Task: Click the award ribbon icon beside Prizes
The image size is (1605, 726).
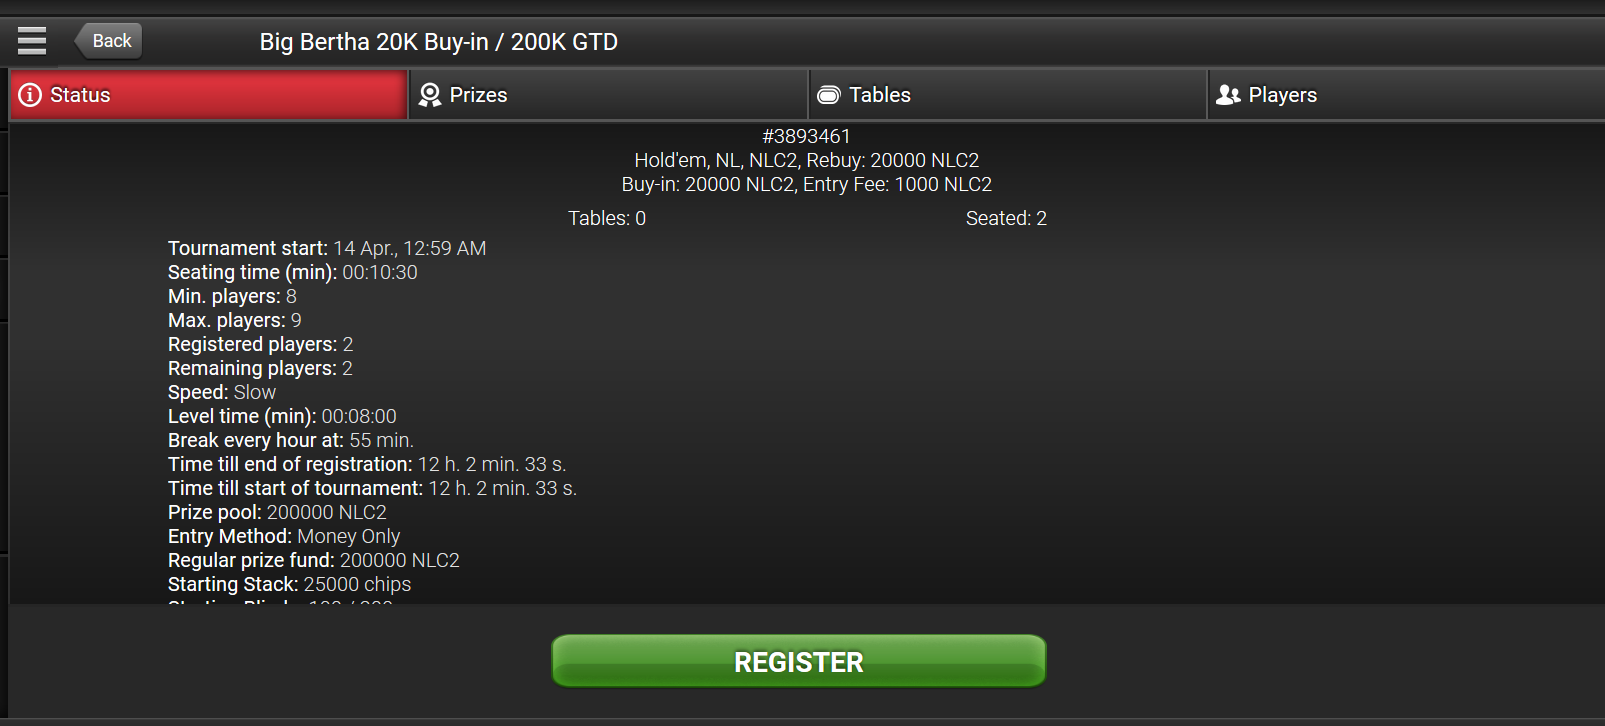Action: (x=430, y=95)
